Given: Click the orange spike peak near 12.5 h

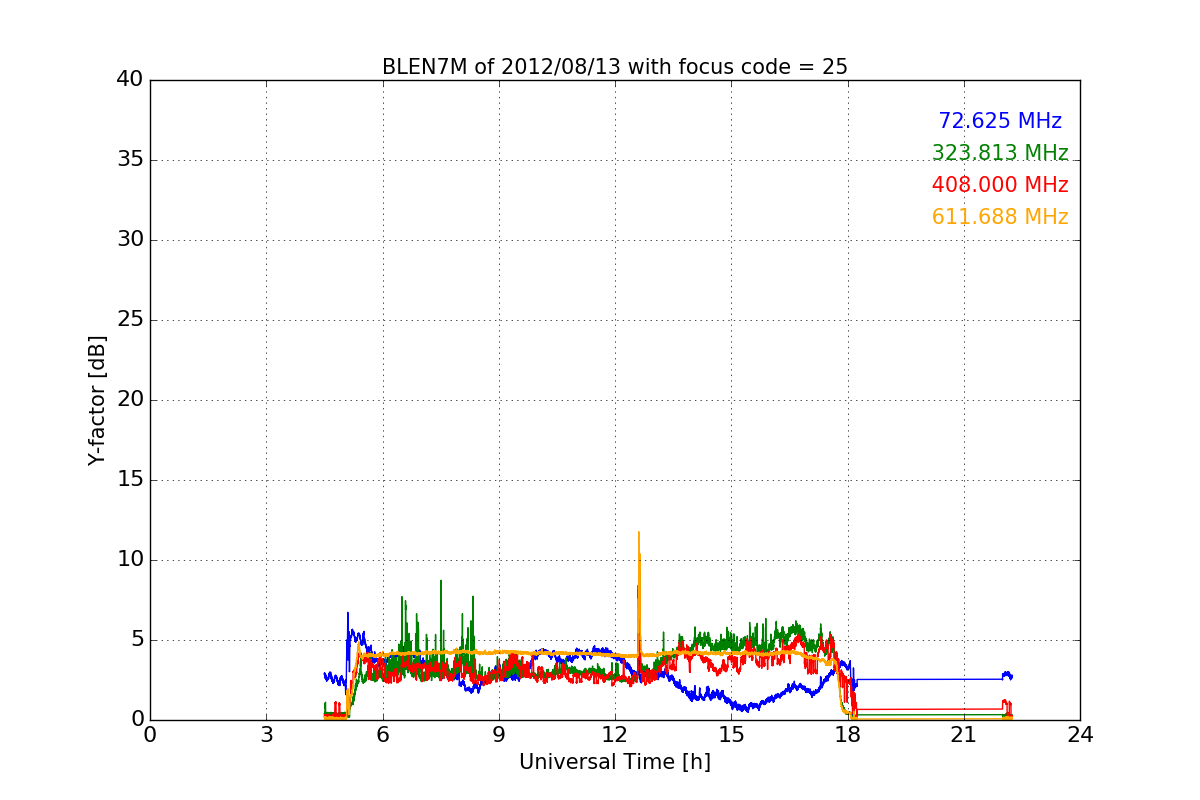Looking at the screenshot, I should point(639,533).
